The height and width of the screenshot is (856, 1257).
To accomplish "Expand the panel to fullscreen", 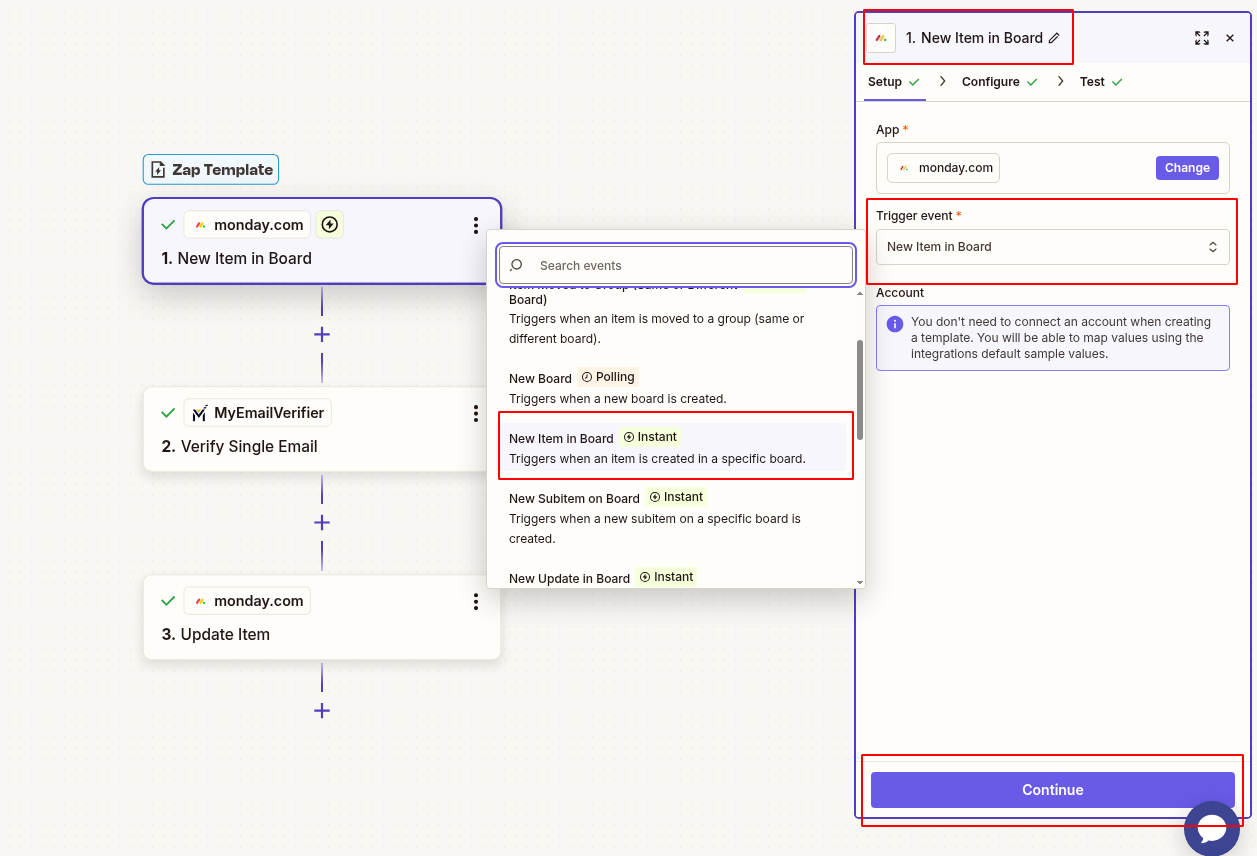I will [1202, 37].
